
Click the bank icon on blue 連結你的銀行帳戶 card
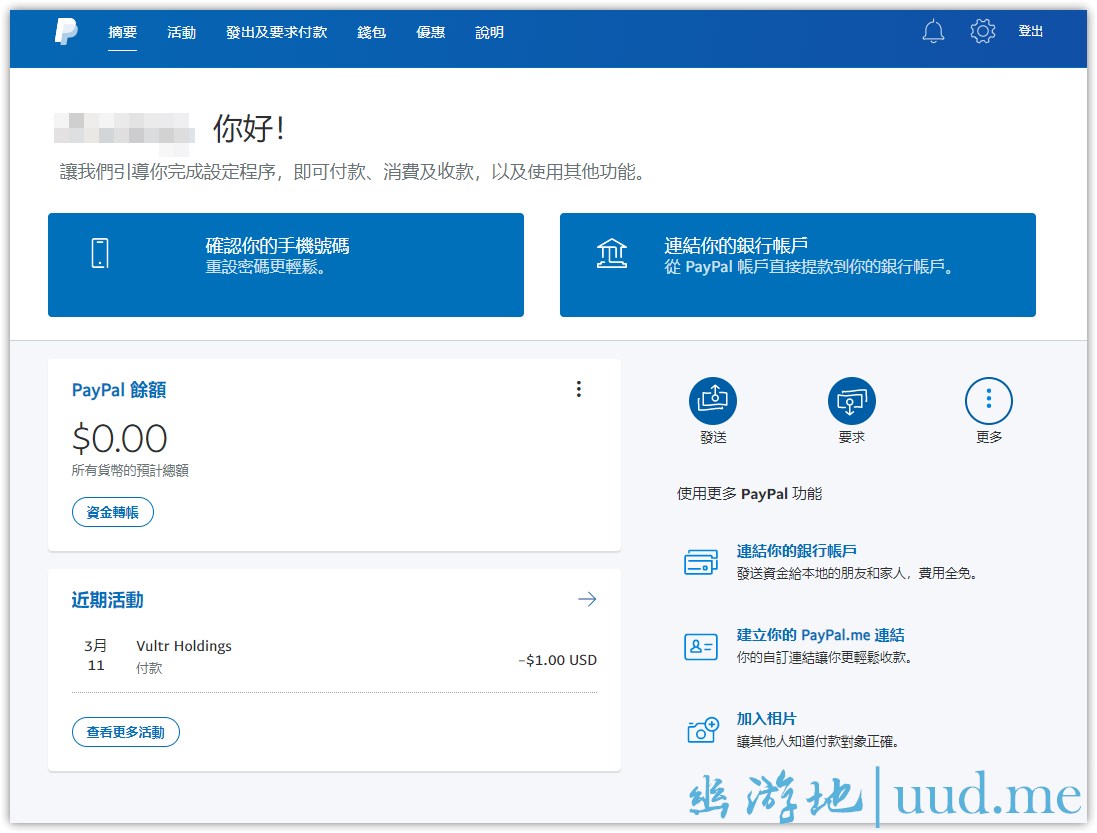click(x=612, y=254)
